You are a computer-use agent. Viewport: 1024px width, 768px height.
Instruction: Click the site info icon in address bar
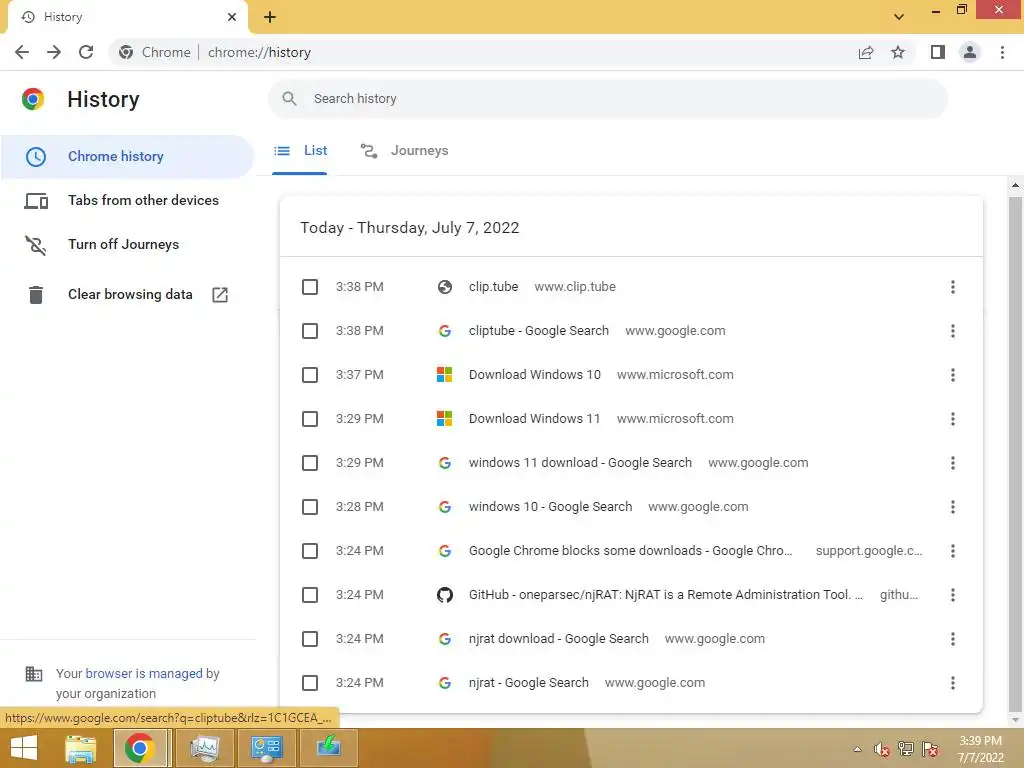tap(126, 52)
